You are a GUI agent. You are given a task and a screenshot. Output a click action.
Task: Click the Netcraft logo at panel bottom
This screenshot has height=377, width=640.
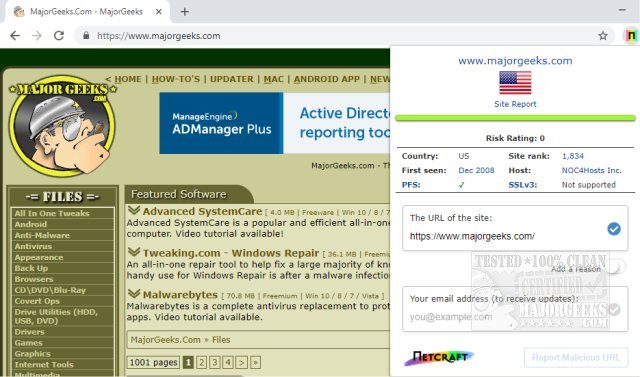[x=439, y=357]
